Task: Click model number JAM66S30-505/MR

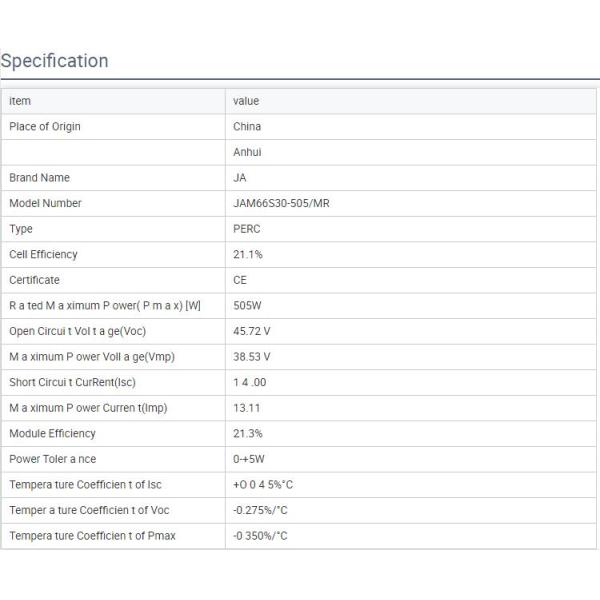Action: tap(281, 203)
